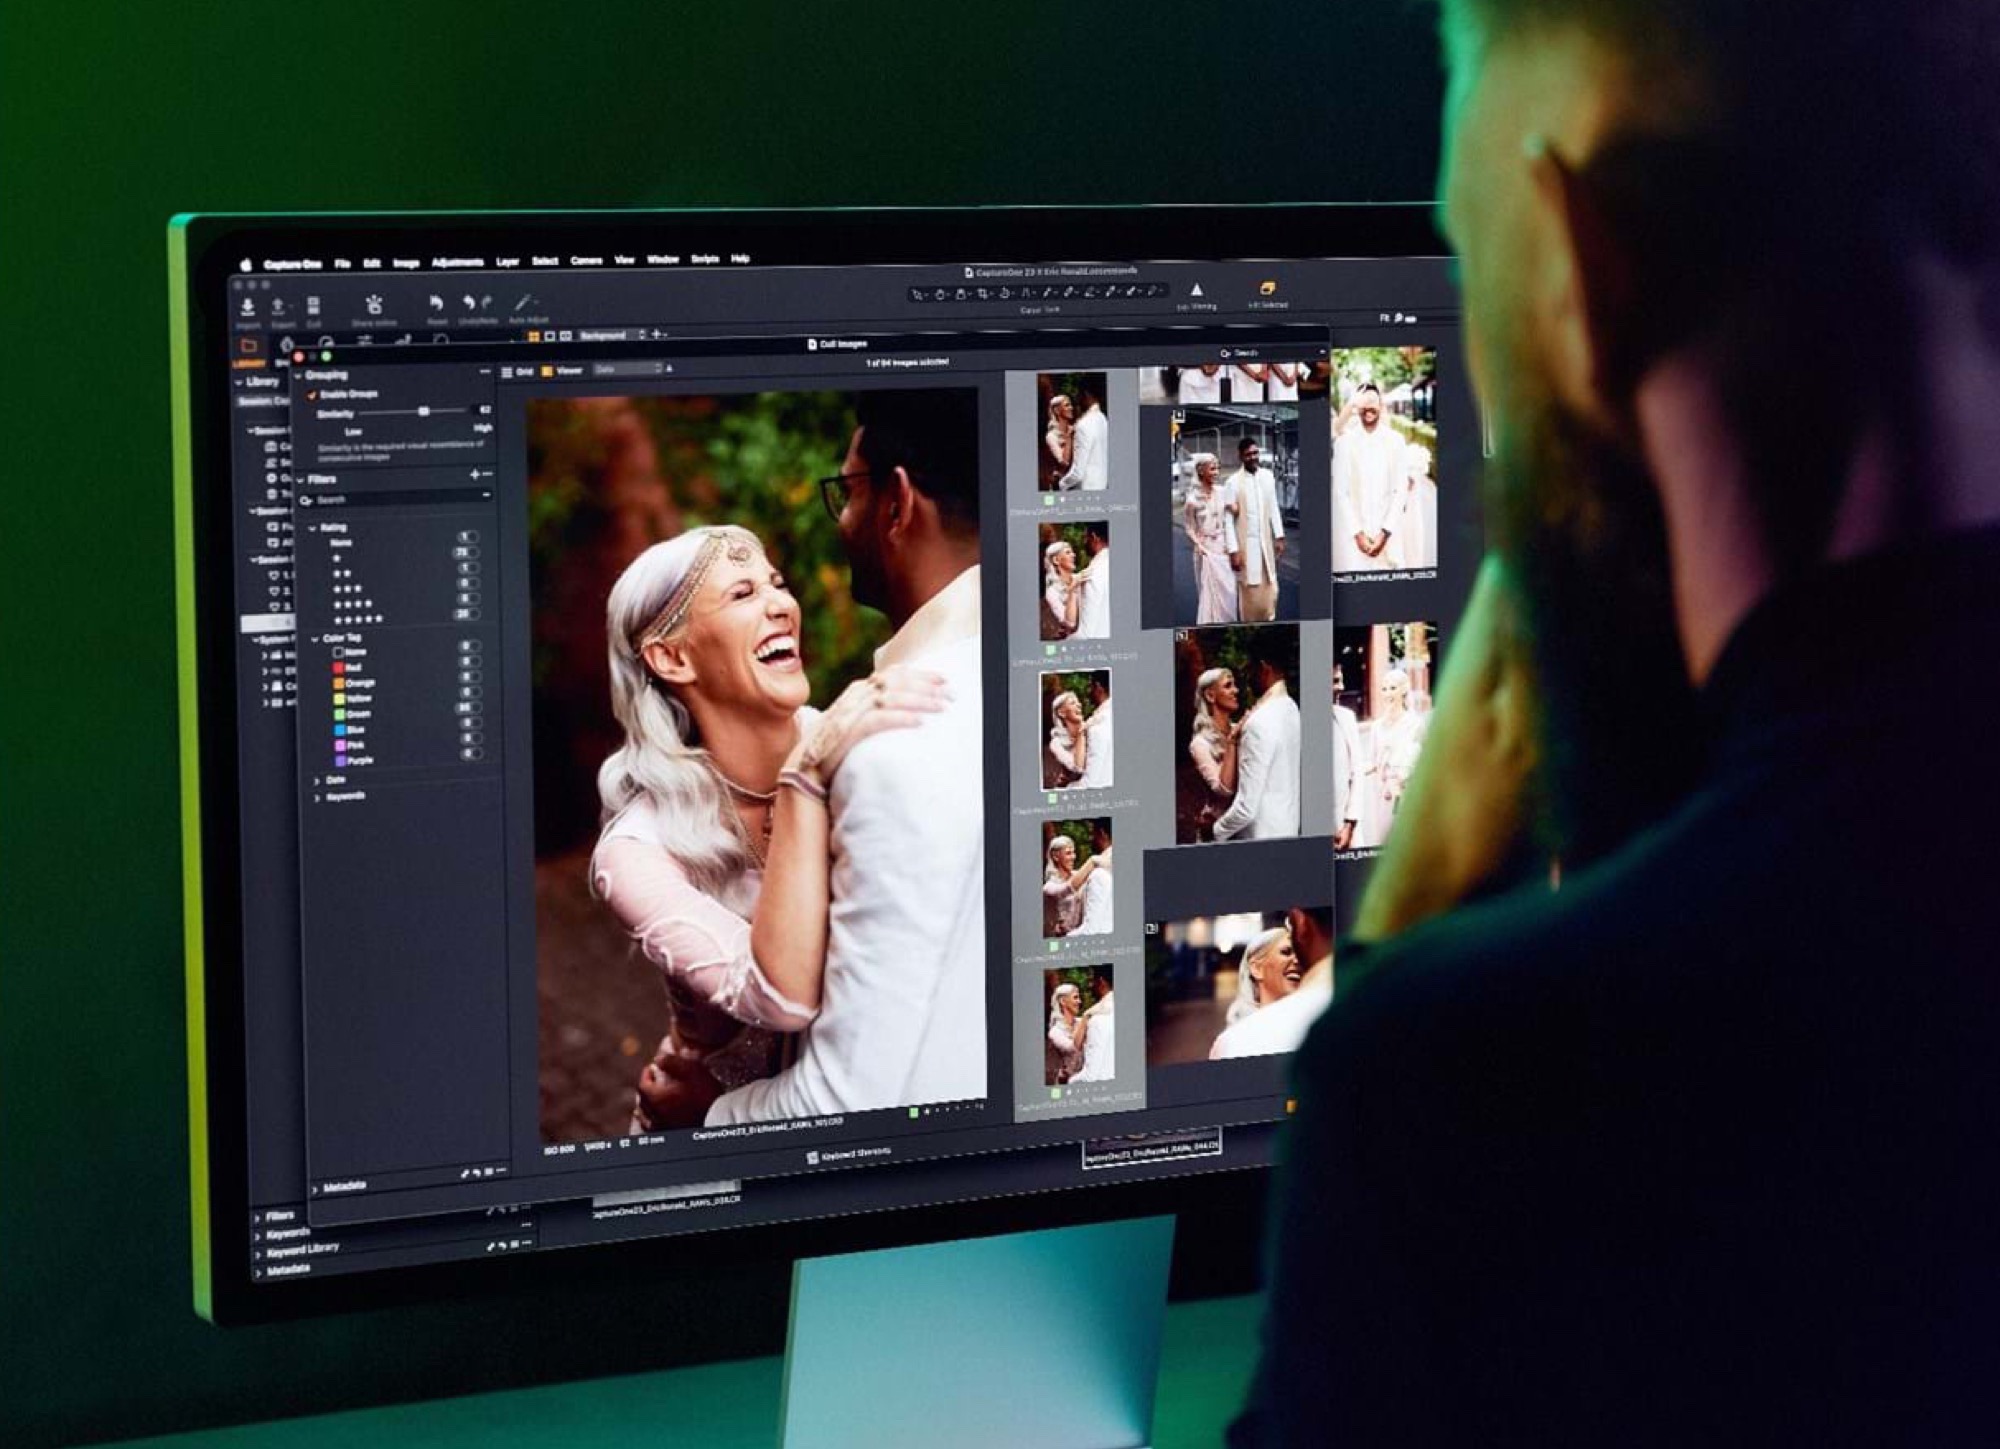This screenshot has height=1449, width=2000.
Task: Open the Adjustments menu
Action: coord(457,263)
